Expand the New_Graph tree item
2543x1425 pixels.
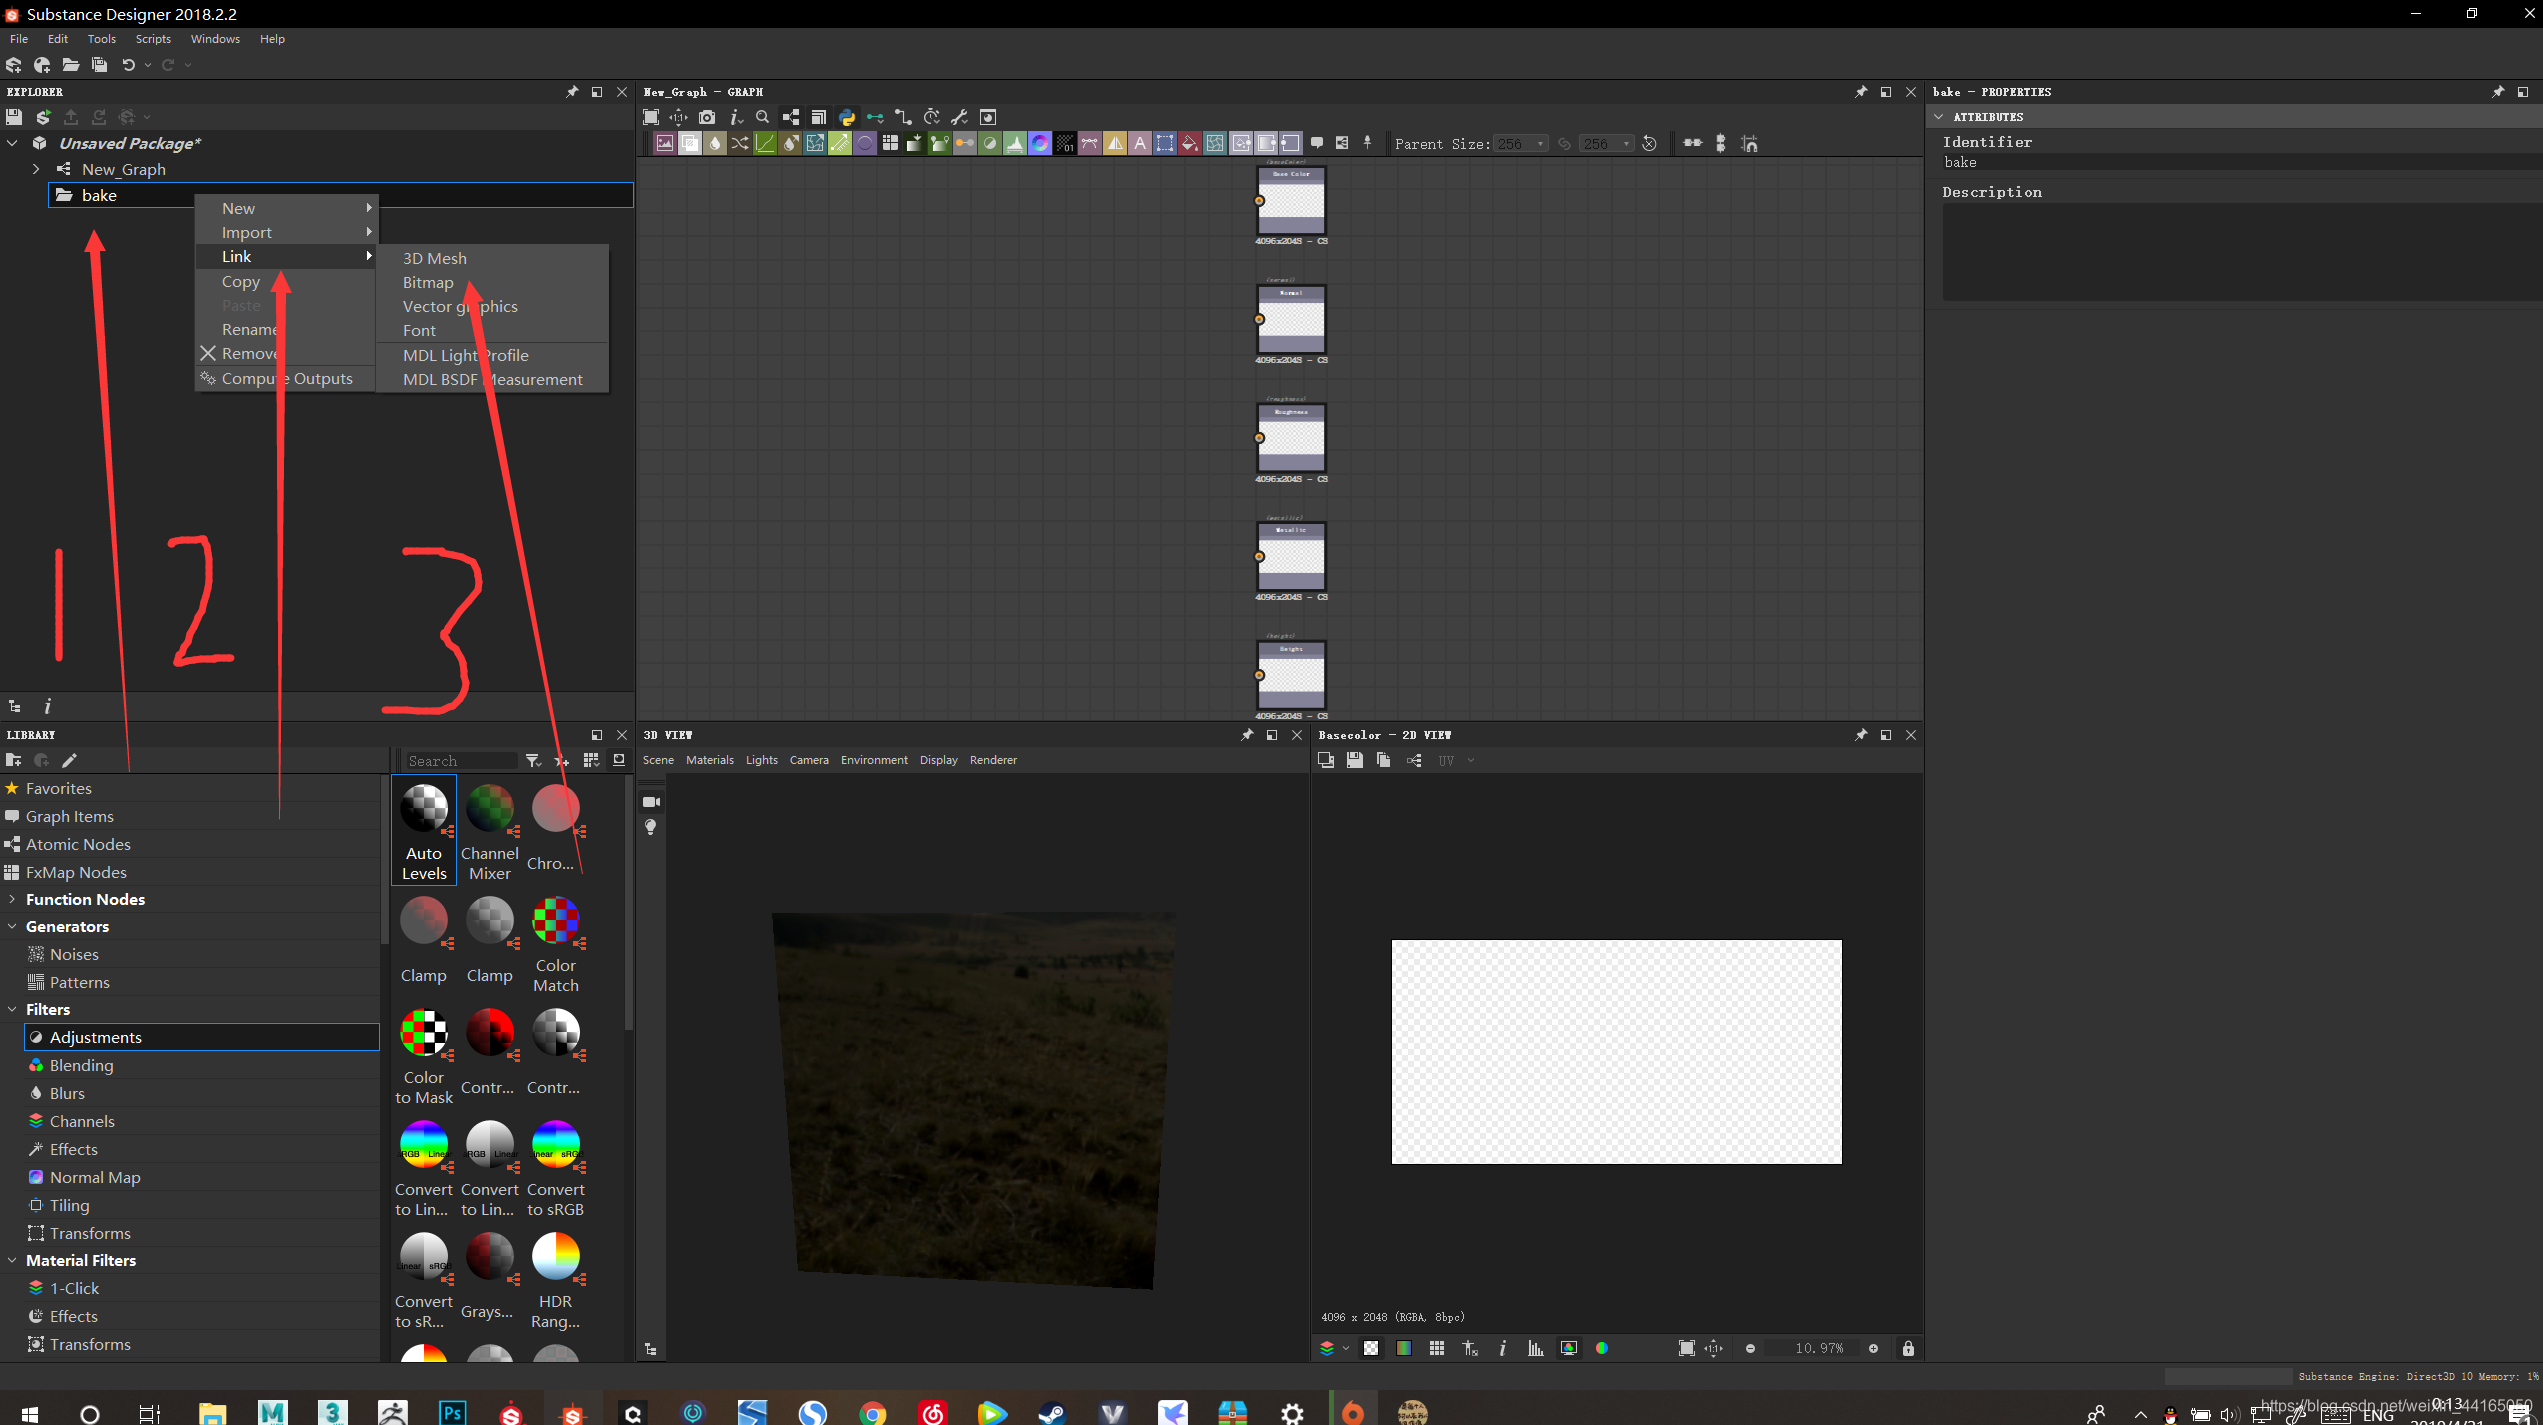click(x=37, y=169)
